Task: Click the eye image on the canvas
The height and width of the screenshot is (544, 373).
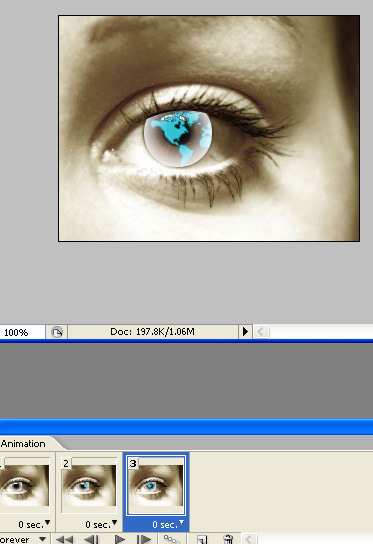Action: point(209,128)
